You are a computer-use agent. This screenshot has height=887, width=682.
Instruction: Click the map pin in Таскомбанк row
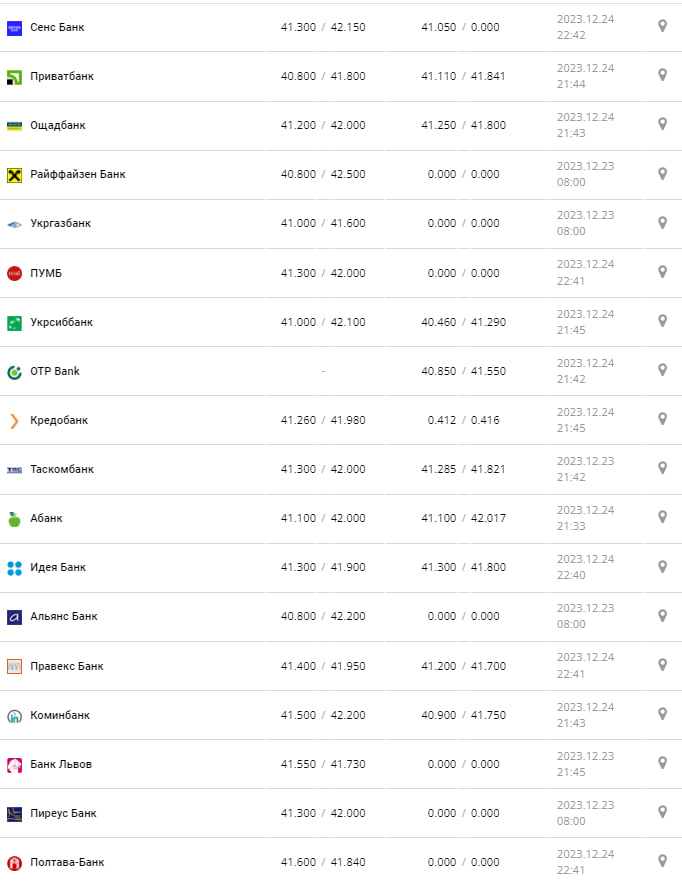[x=662, y=468]
